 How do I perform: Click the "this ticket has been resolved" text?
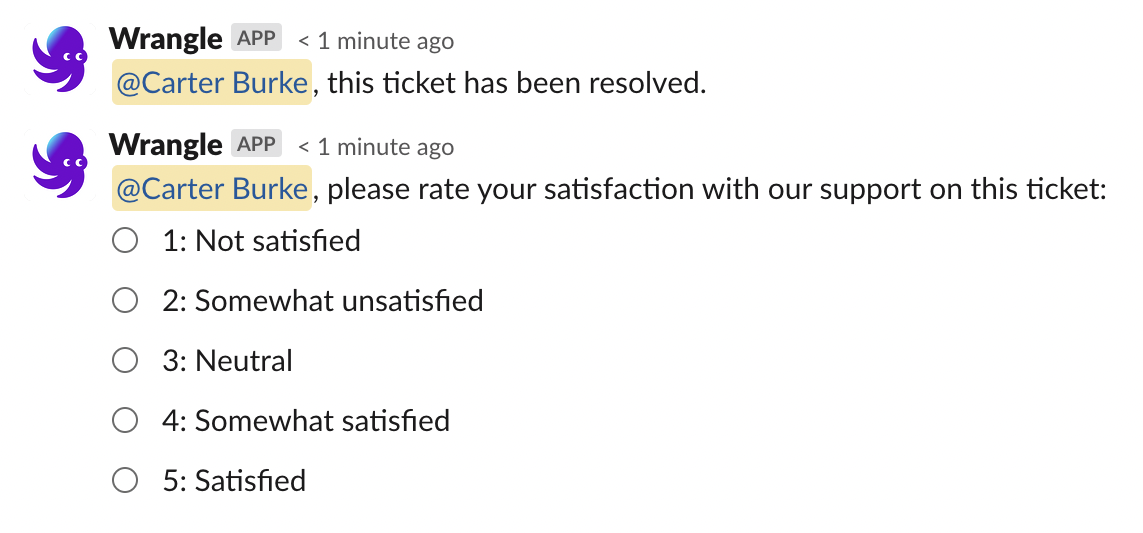click(x=516, y=83)
